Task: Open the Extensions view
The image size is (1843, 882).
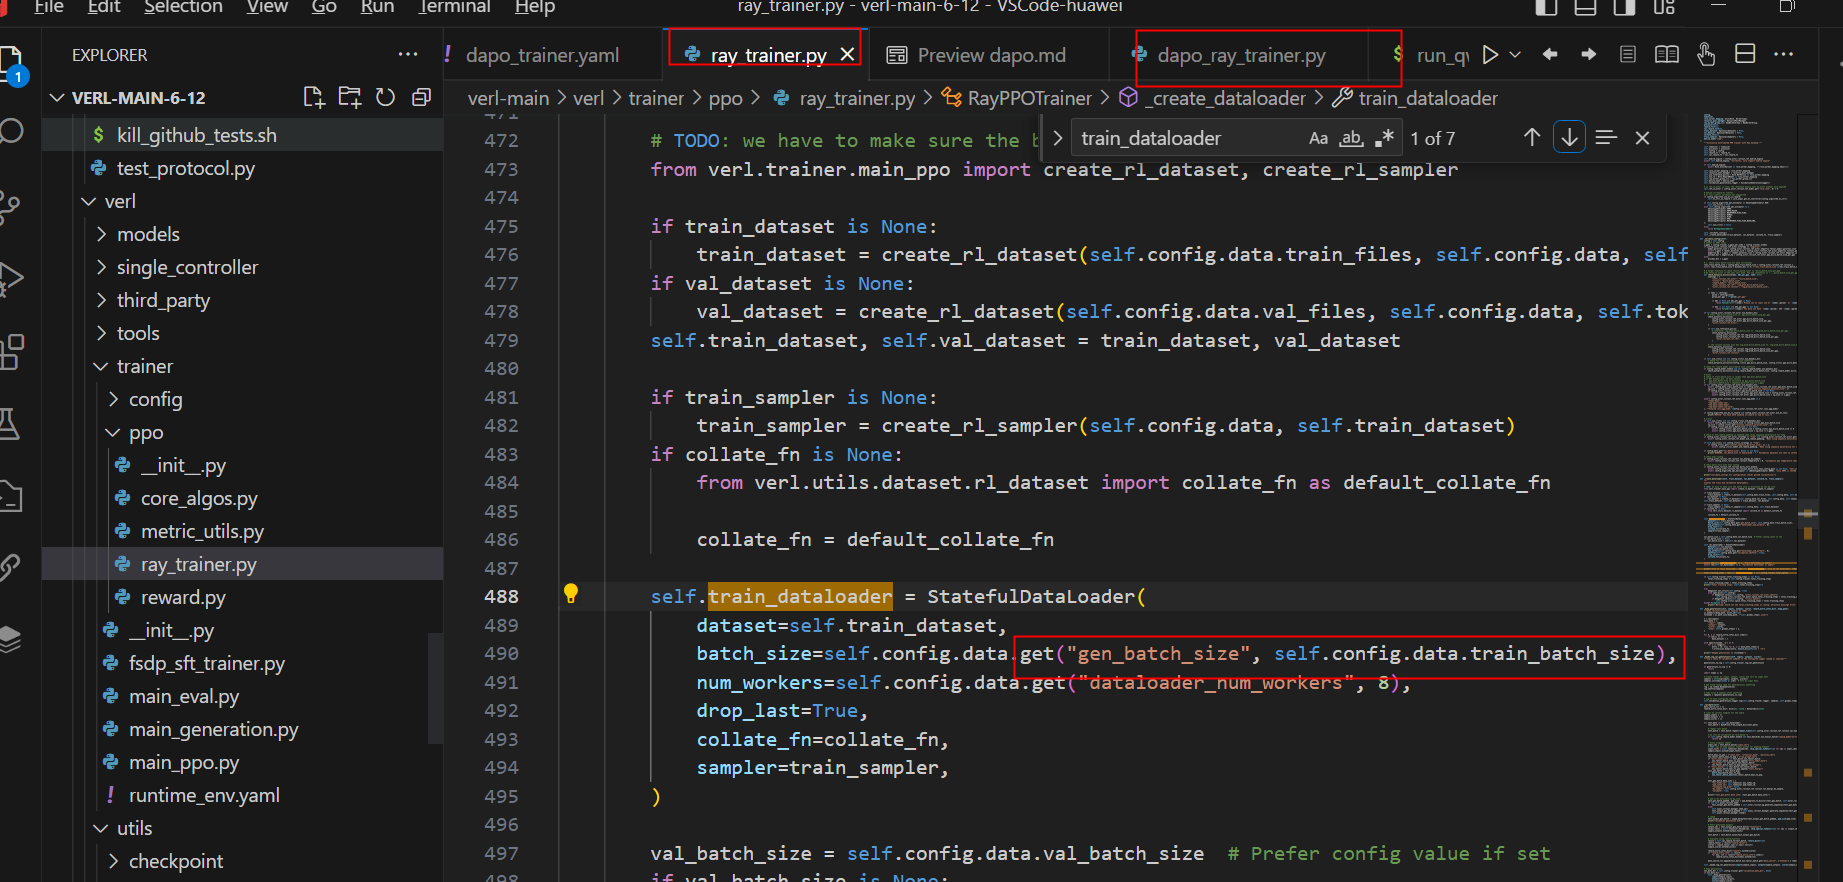Action: tap(10, 352)
